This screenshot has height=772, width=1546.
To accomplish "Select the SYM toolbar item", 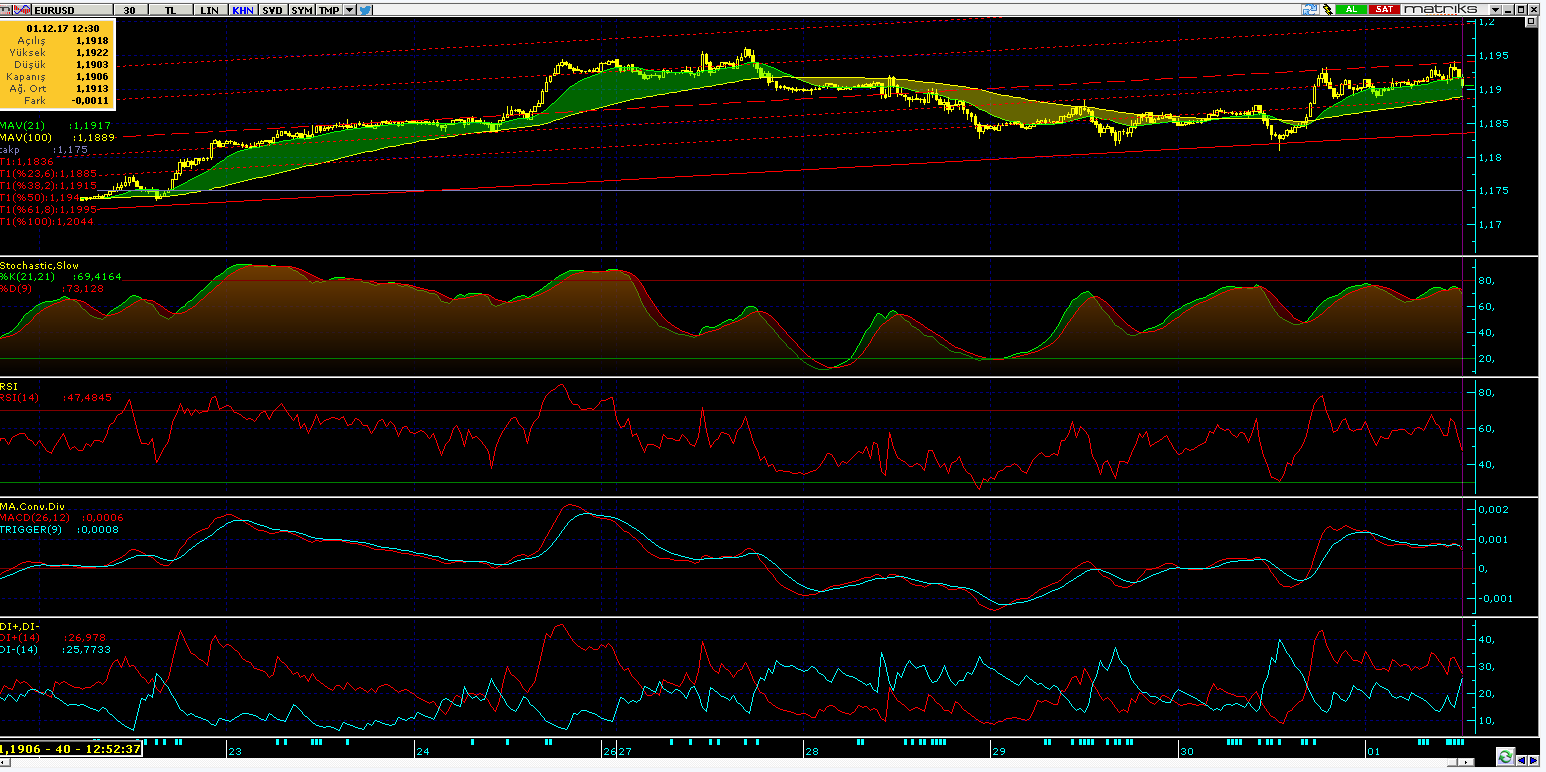I will pos(300,9).
